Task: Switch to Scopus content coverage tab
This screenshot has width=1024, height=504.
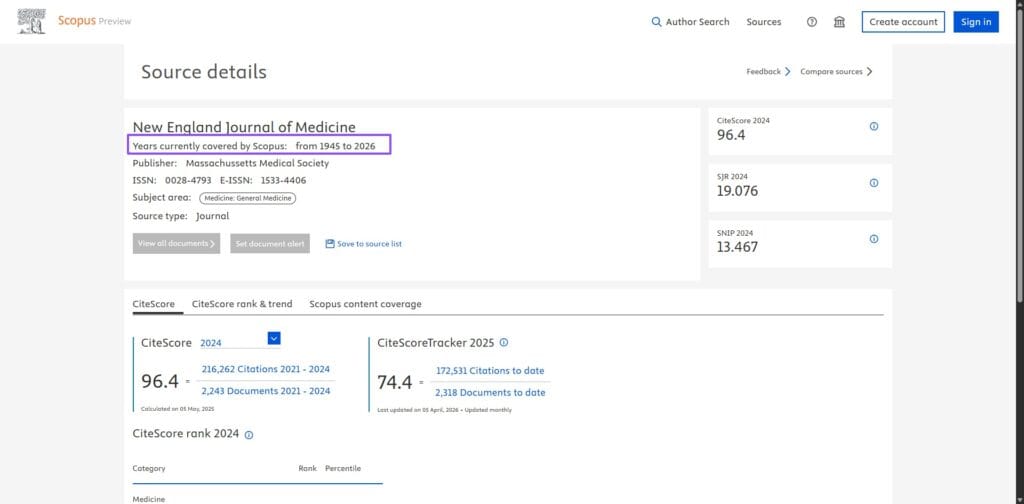Action: (365, 304)
